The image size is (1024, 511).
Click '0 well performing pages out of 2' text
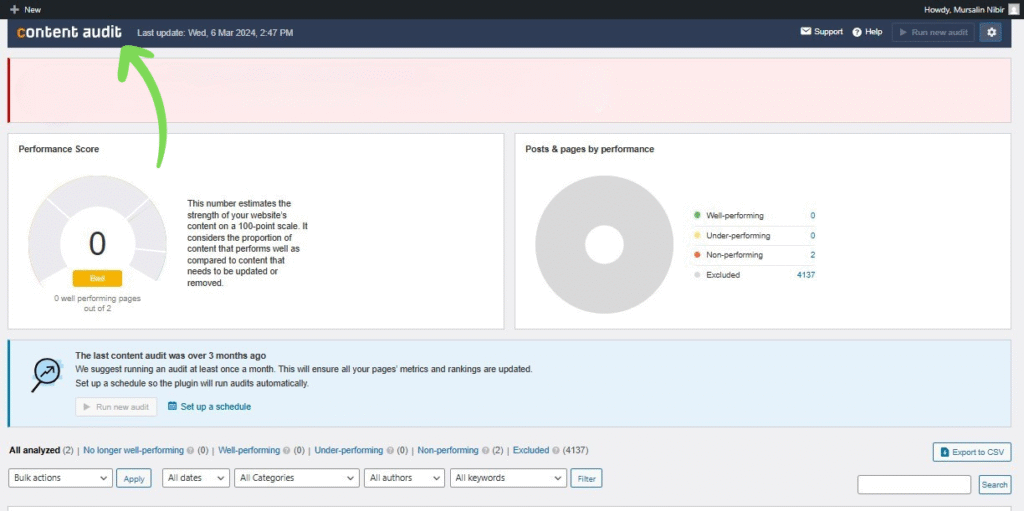pos(97,303)
